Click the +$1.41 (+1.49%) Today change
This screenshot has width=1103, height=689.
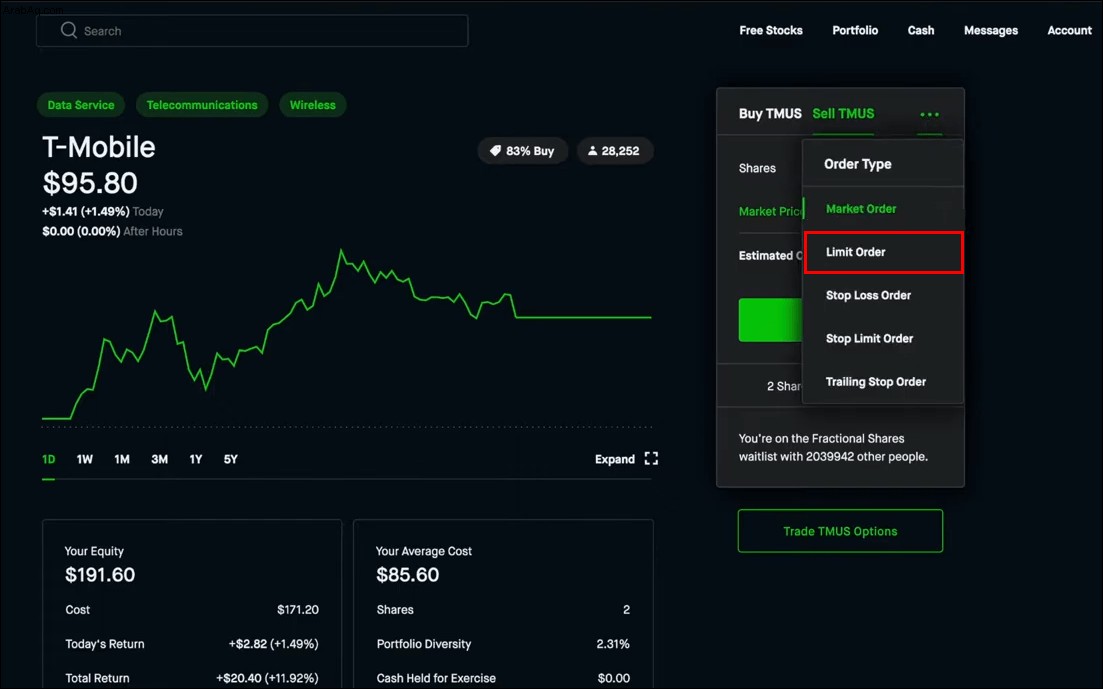(x=103, y=211)
